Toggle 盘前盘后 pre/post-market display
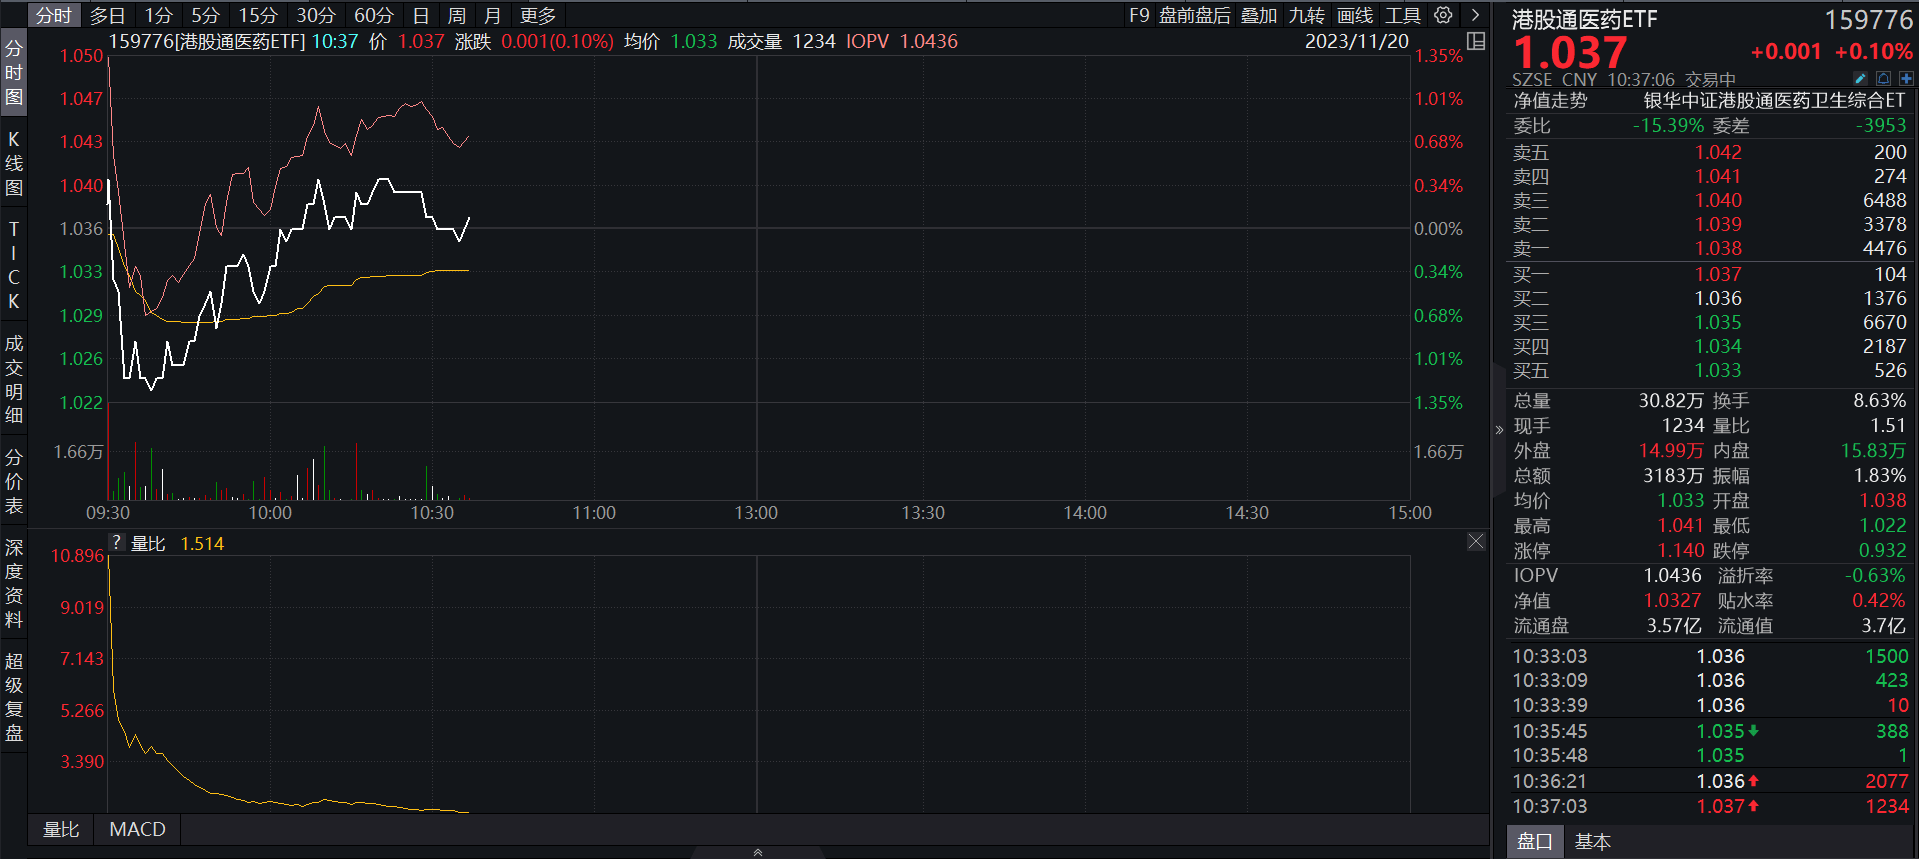Image resolution: width=1919 pixels, height=859 pixels. 1195,15
